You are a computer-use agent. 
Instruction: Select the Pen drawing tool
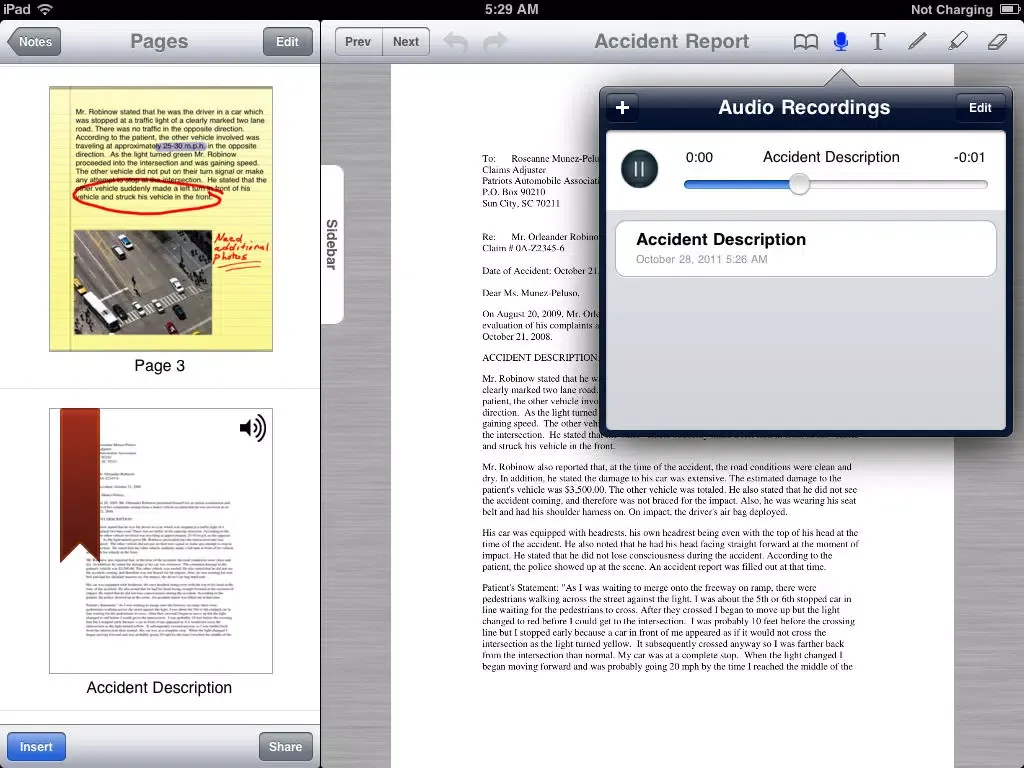pyautogui.click(x=917, y=42)
